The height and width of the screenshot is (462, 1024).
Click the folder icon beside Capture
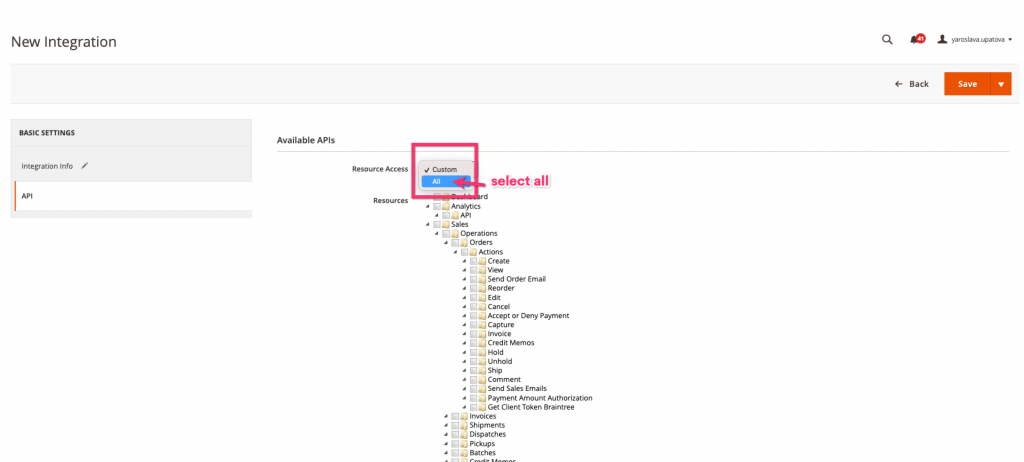coord(483,325)
